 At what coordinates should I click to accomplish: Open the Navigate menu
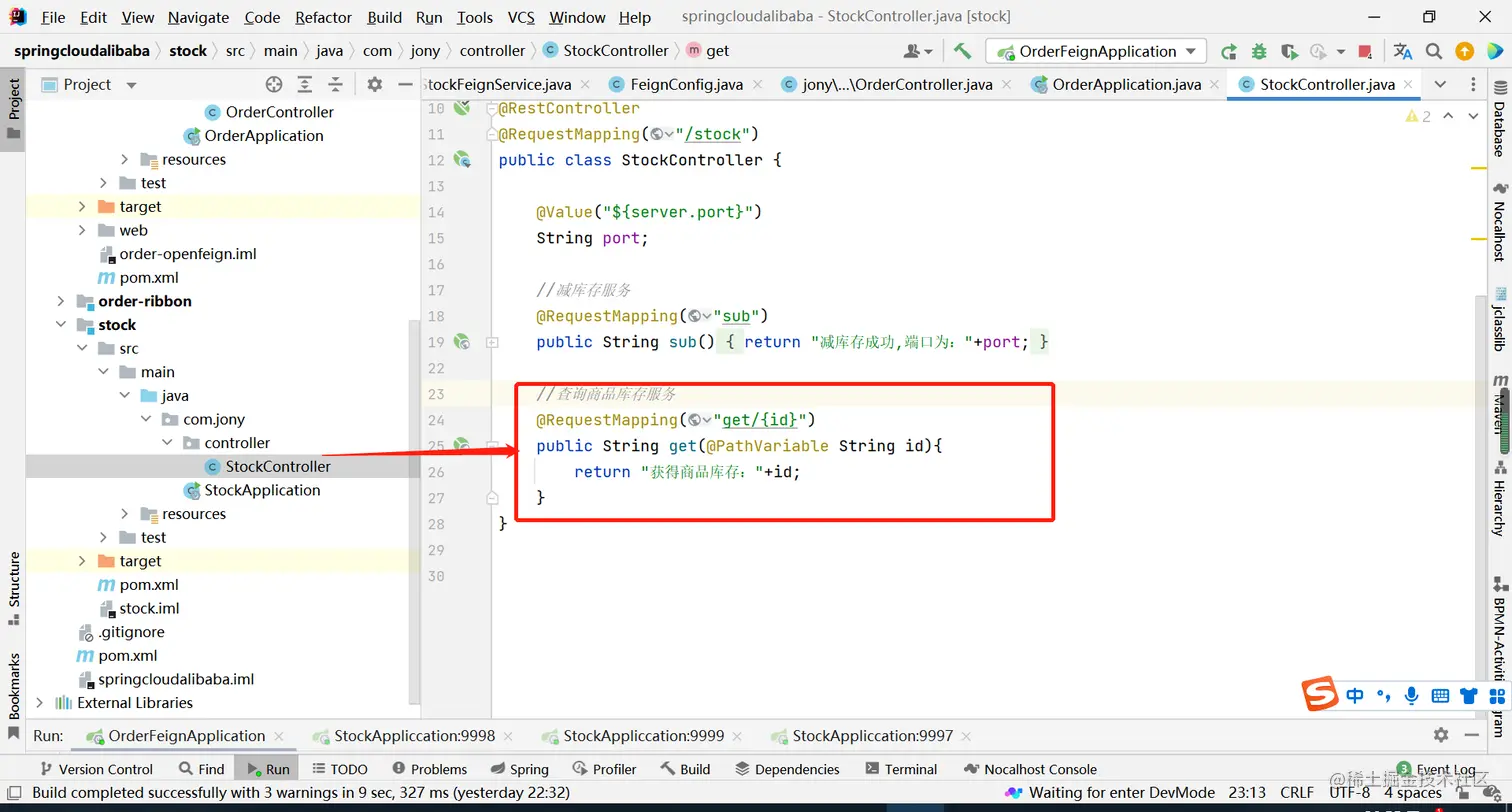tap(198, 17)
